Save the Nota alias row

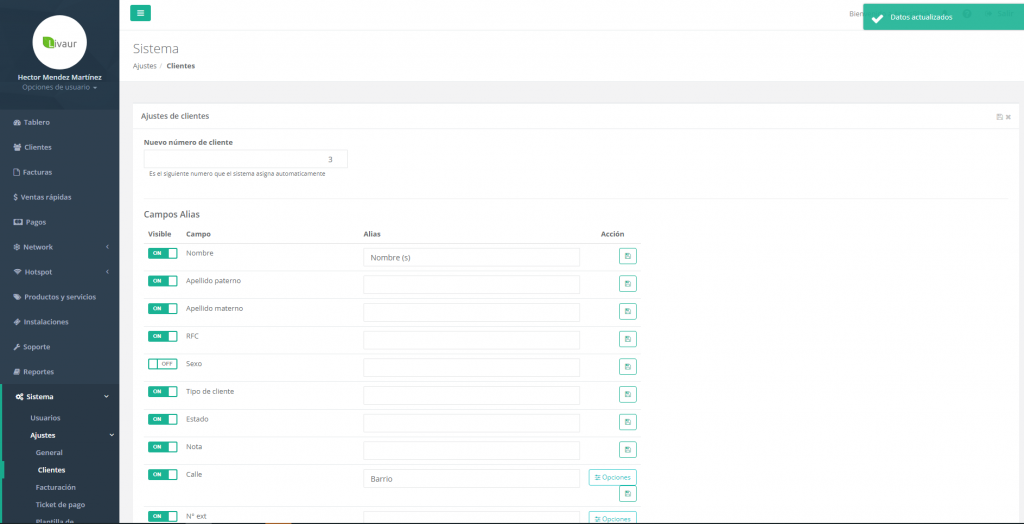point(628,450)
